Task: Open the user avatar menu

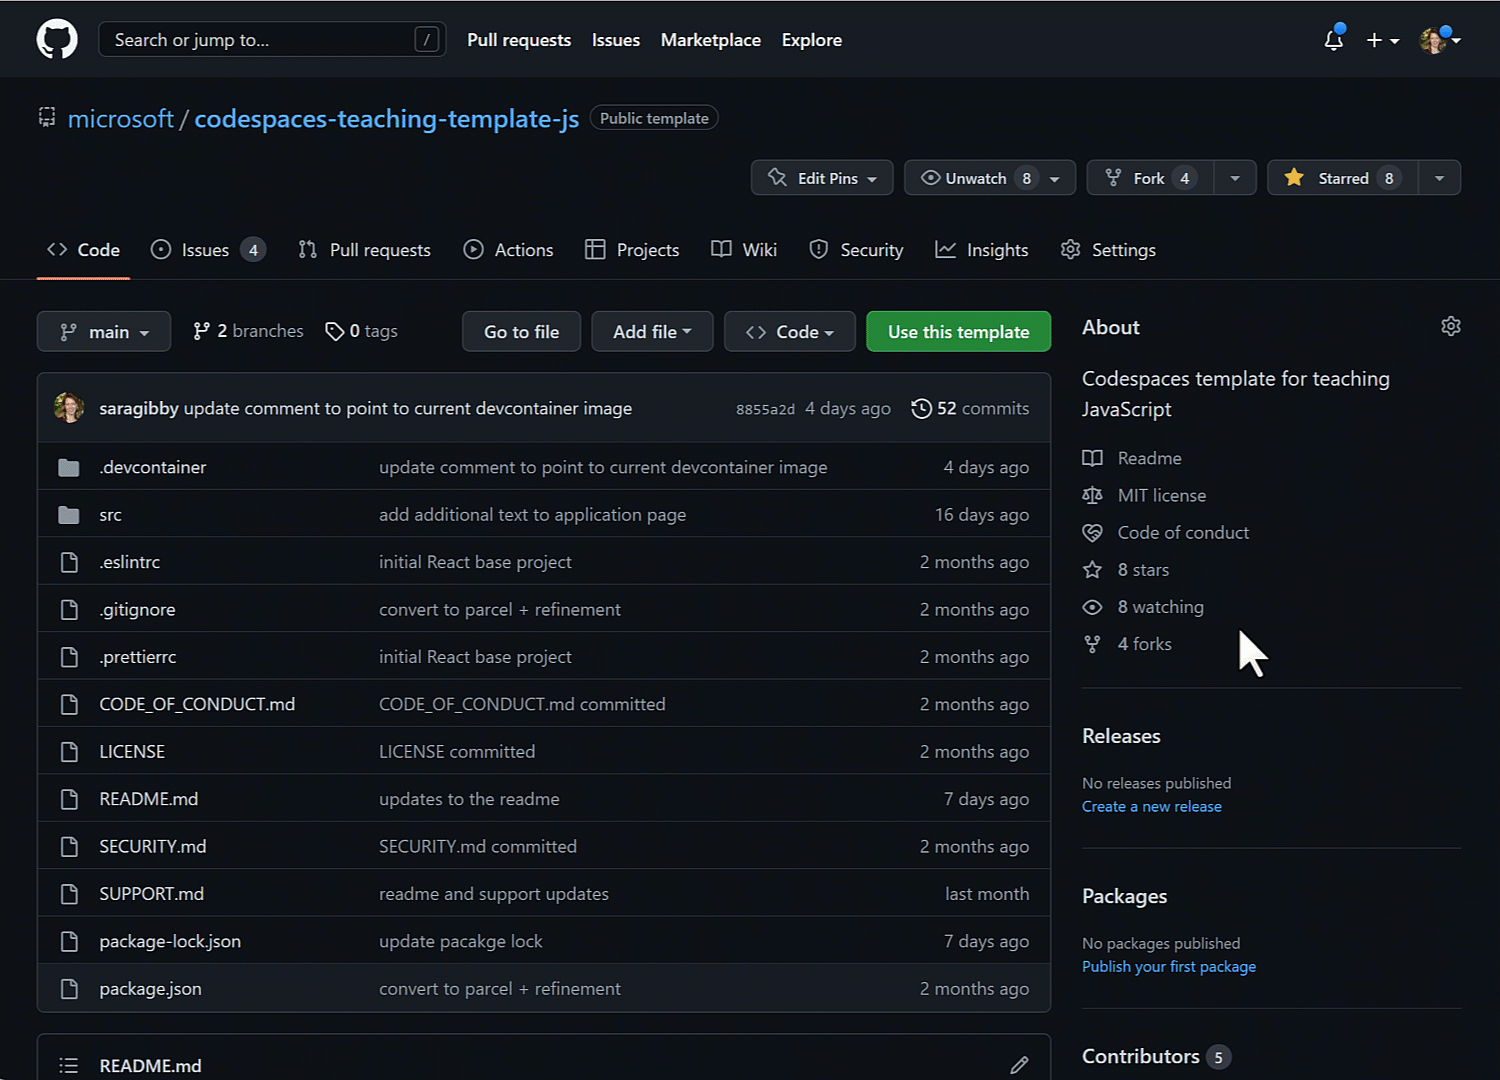Action: (1440, 40)
